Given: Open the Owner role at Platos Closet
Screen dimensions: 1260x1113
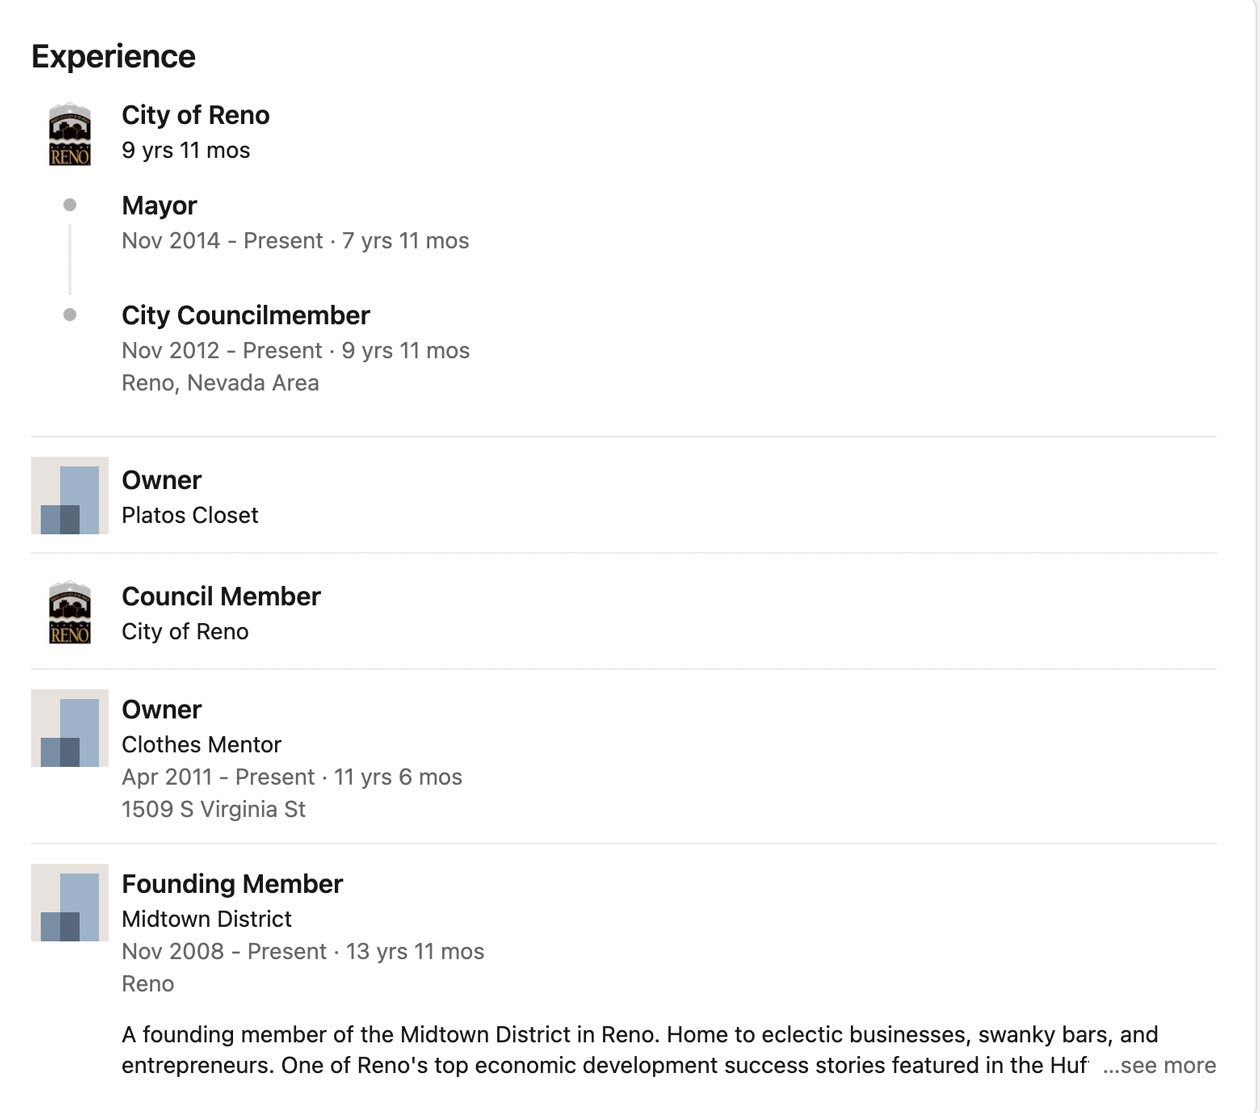Looking at the screenshot, I should pyautogui.click(x=162, y=480).
